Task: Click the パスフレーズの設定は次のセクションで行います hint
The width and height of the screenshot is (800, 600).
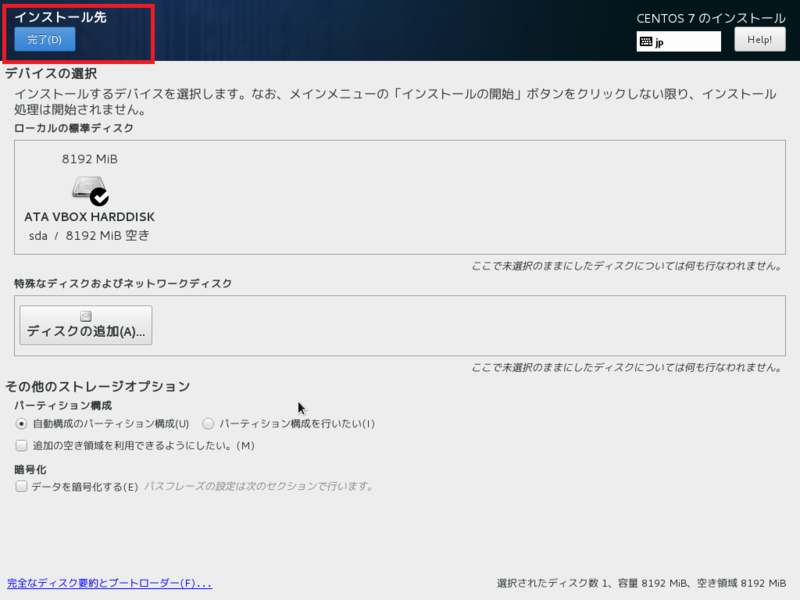Action: (259, 486)
